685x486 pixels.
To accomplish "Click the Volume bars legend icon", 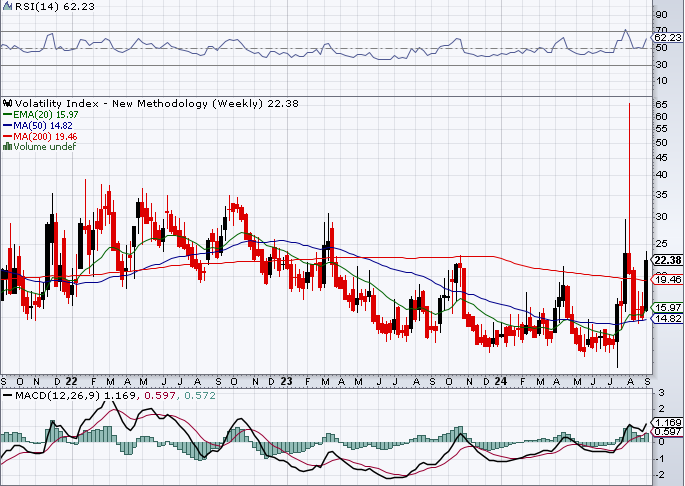I will [x=7, y=146].
